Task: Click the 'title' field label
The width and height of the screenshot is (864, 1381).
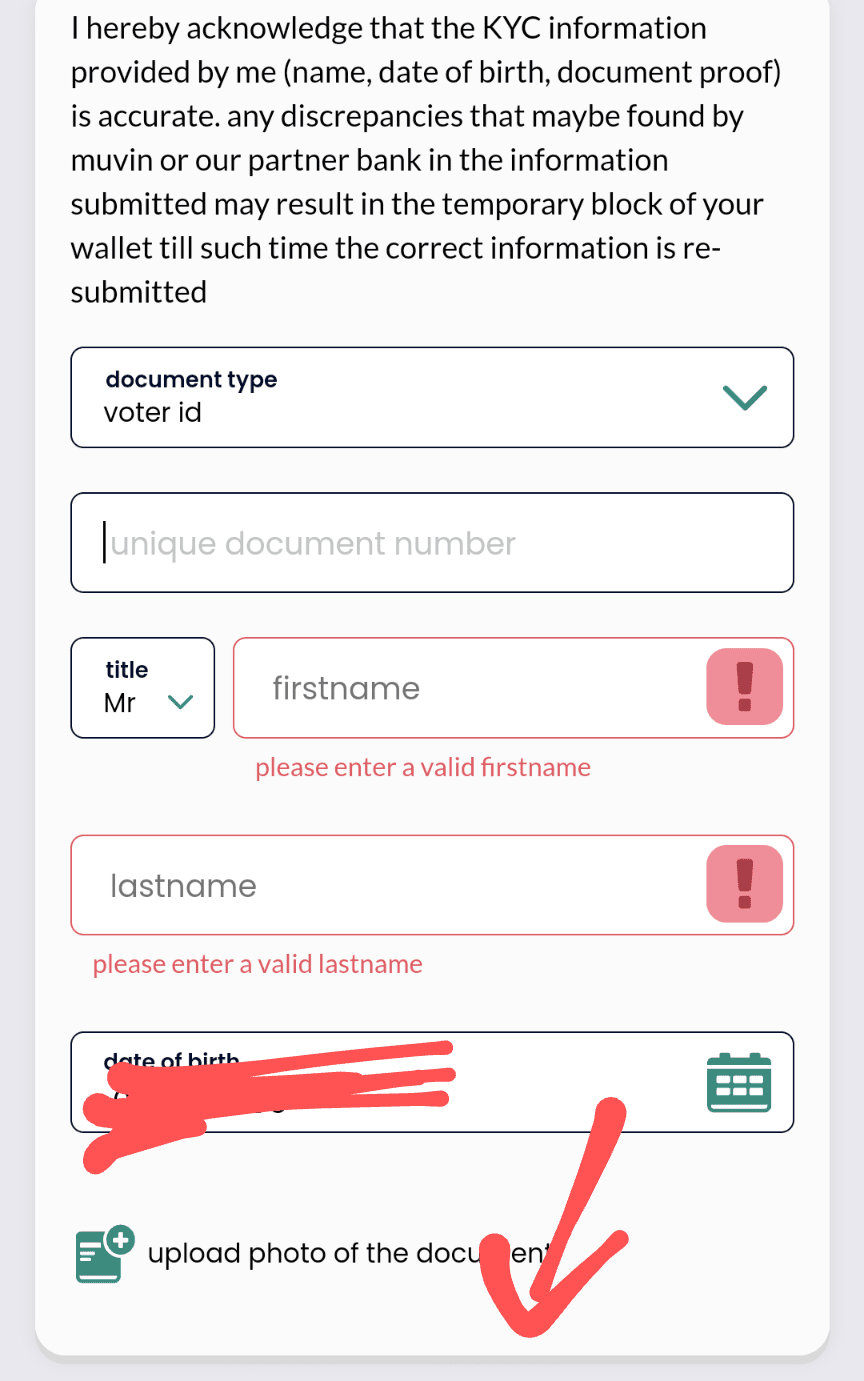Action: click(x=127, y=670)
